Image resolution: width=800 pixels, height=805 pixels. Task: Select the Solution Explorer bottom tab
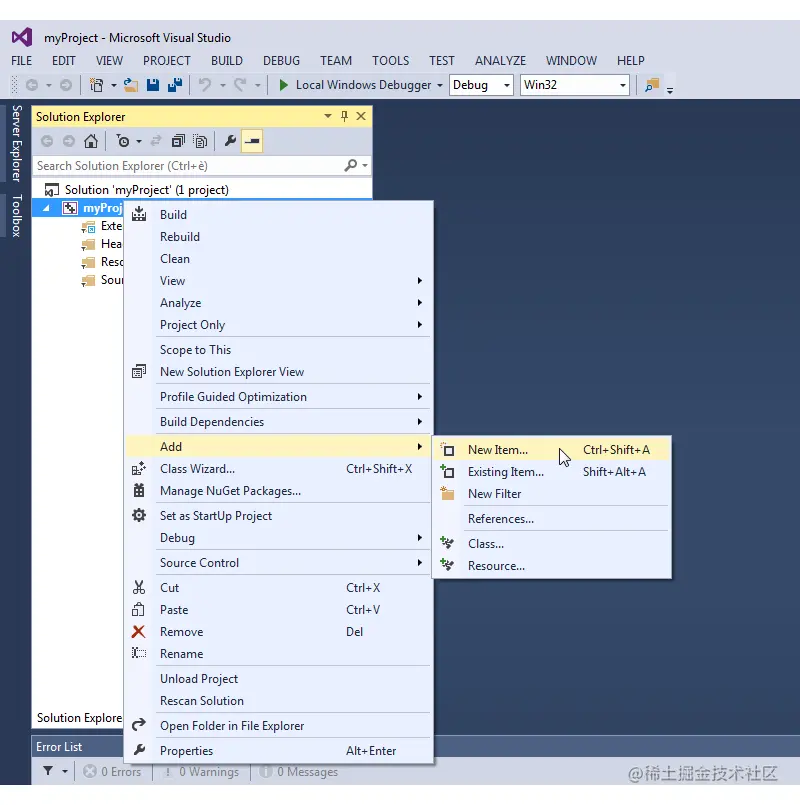[x=79, y=718]
